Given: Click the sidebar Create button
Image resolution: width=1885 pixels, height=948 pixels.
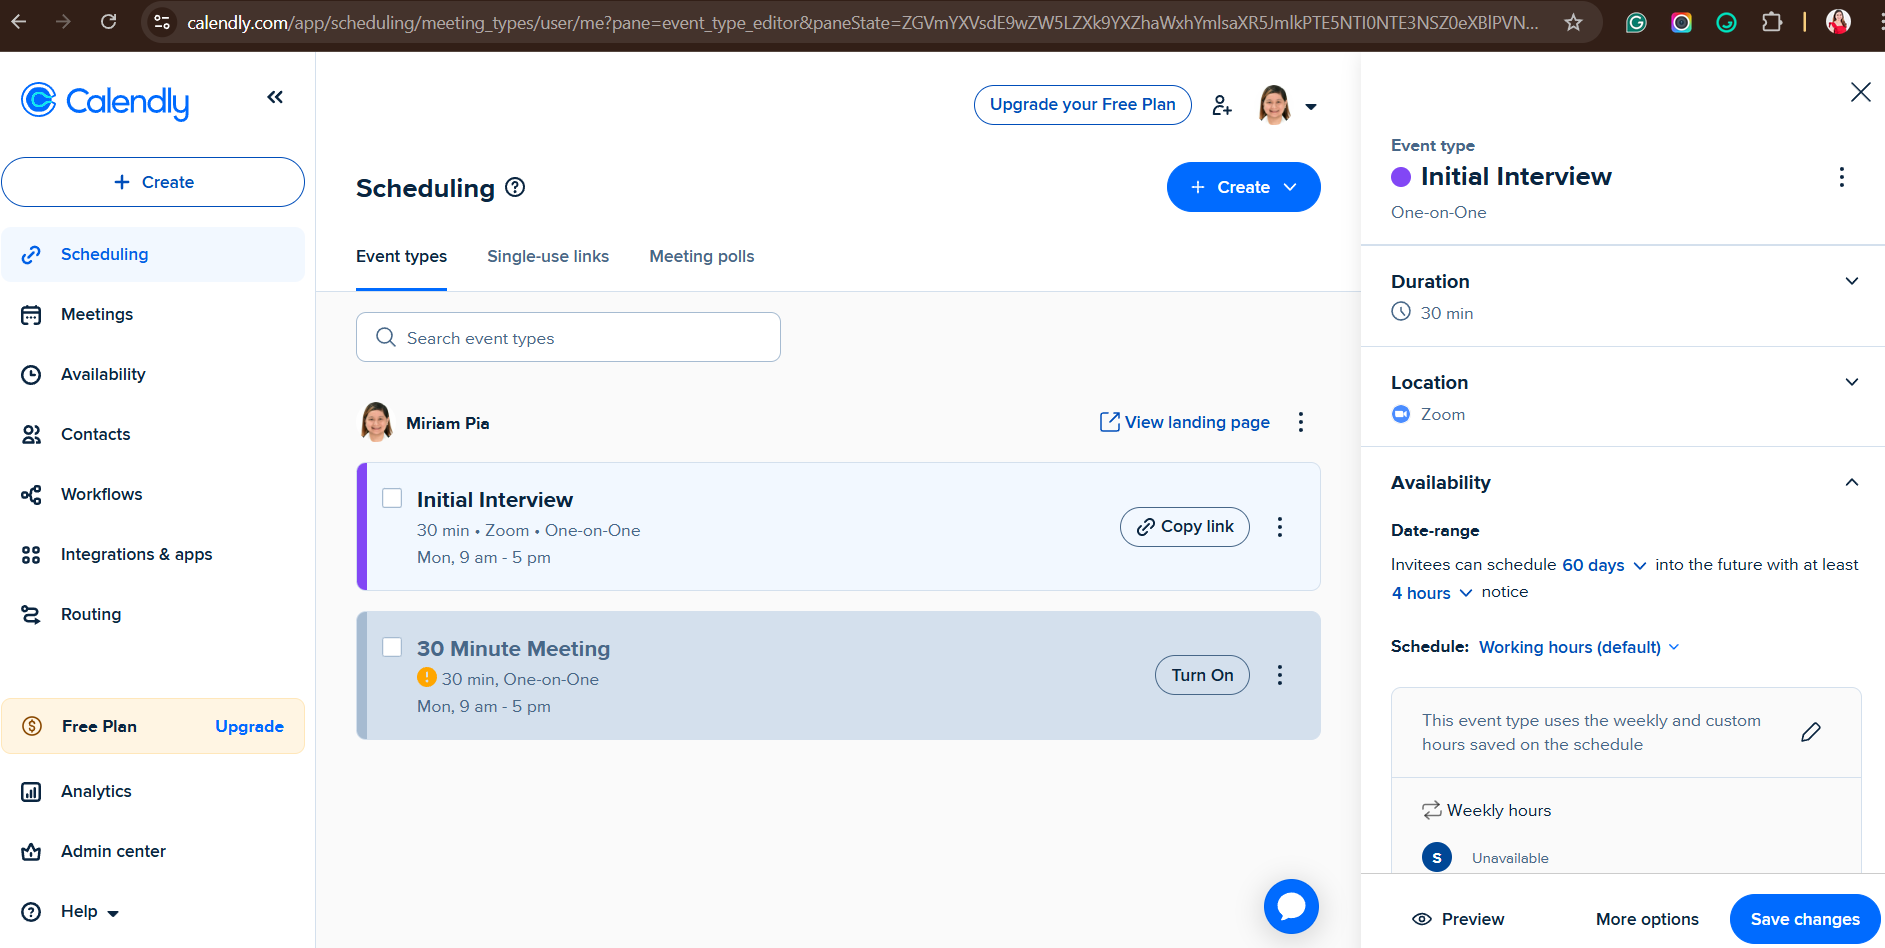Looking at the screenshot, I should click(x=153, y=182).
